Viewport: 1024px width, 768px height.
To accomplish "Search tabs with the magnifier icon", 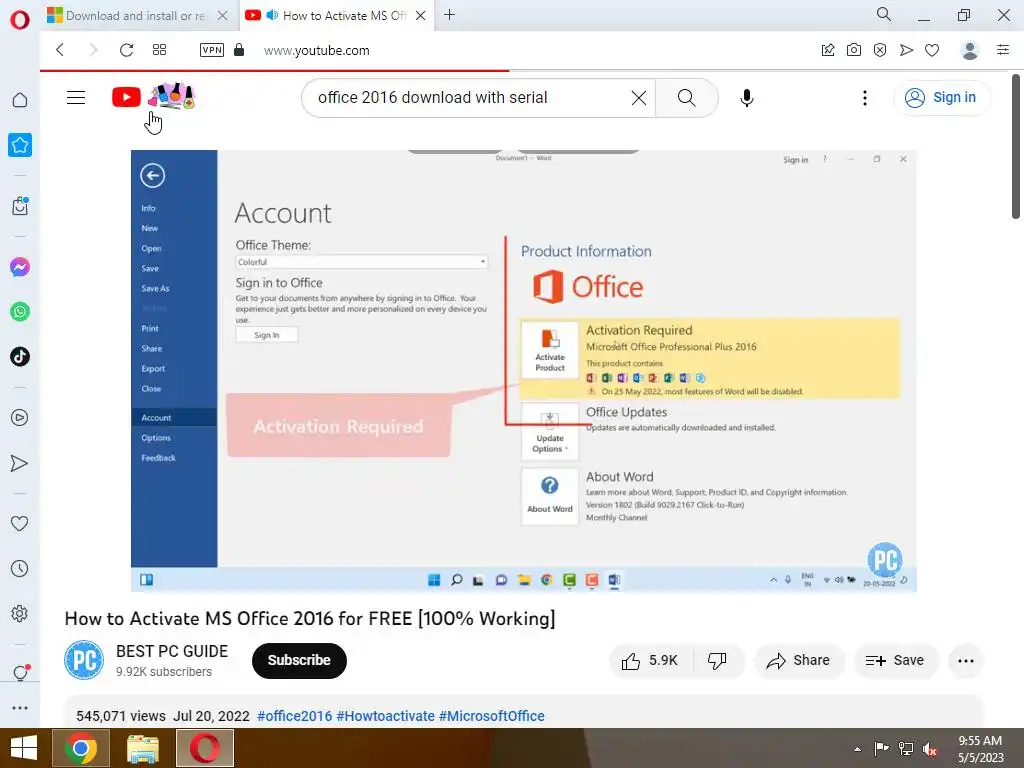I will tap(884, 14).
